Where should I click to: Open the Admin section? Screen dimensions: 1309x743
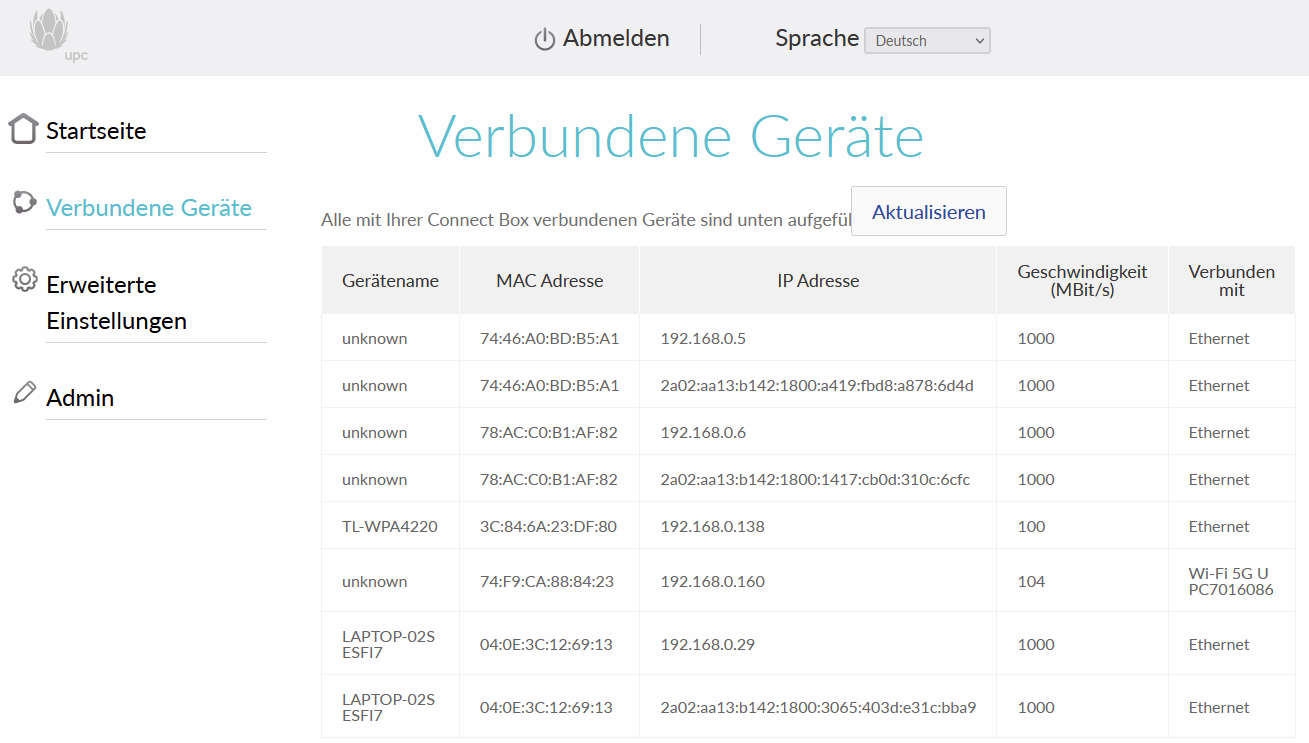[x=80, y=398]
